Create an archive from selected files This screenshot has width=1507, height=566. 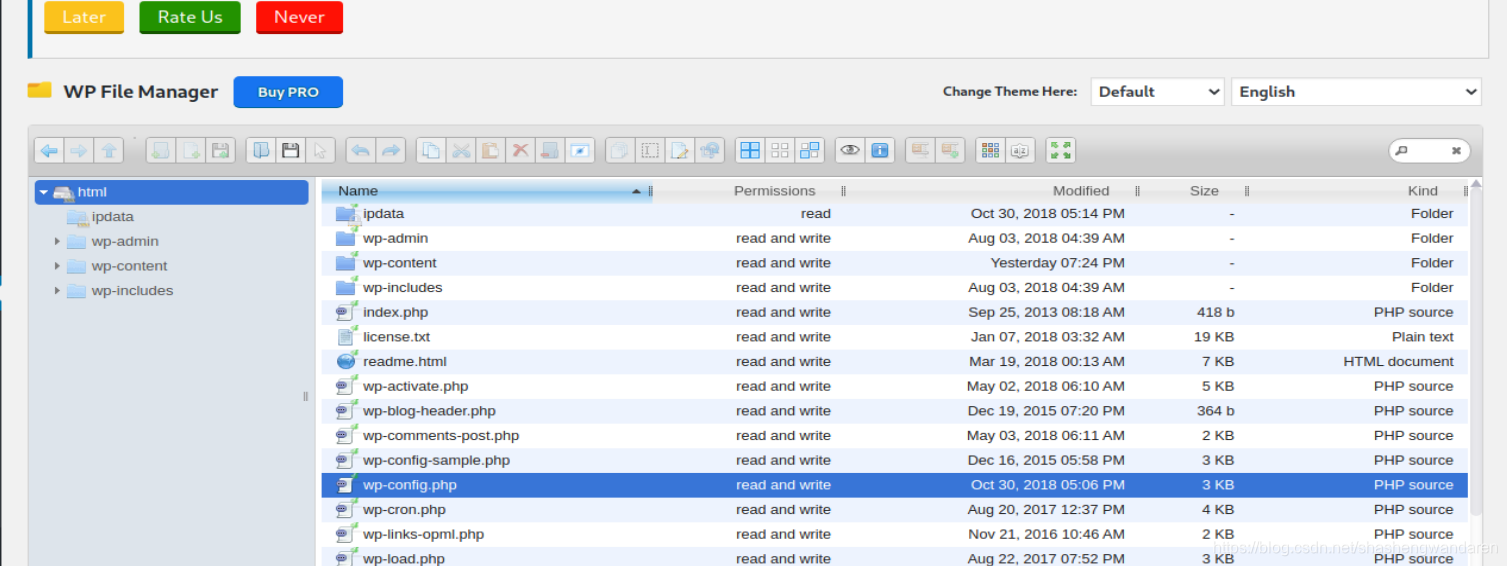[x=950, y=151]
